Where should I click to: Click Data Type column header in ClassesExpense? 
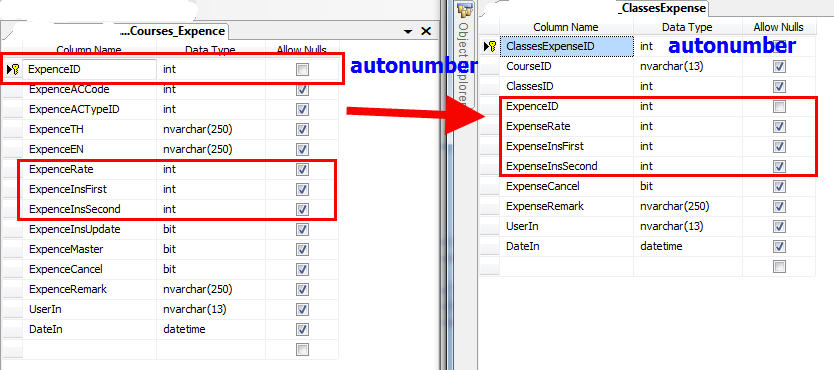pos(687,27)
